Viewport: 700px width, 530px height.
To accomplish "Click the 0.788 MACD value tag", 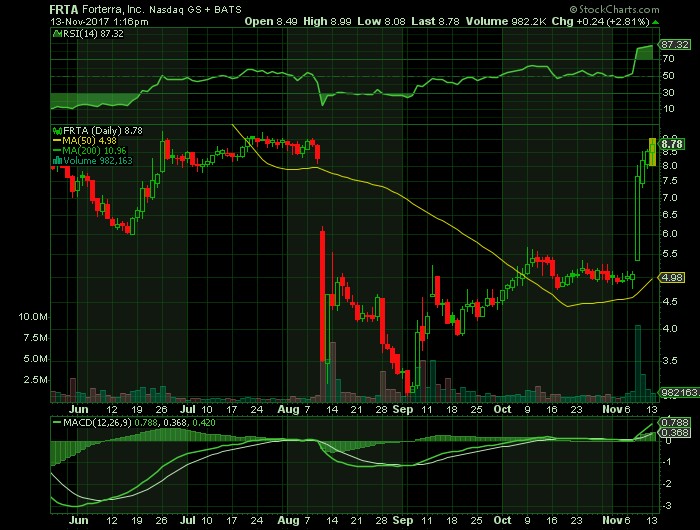I will click(675, 422).
